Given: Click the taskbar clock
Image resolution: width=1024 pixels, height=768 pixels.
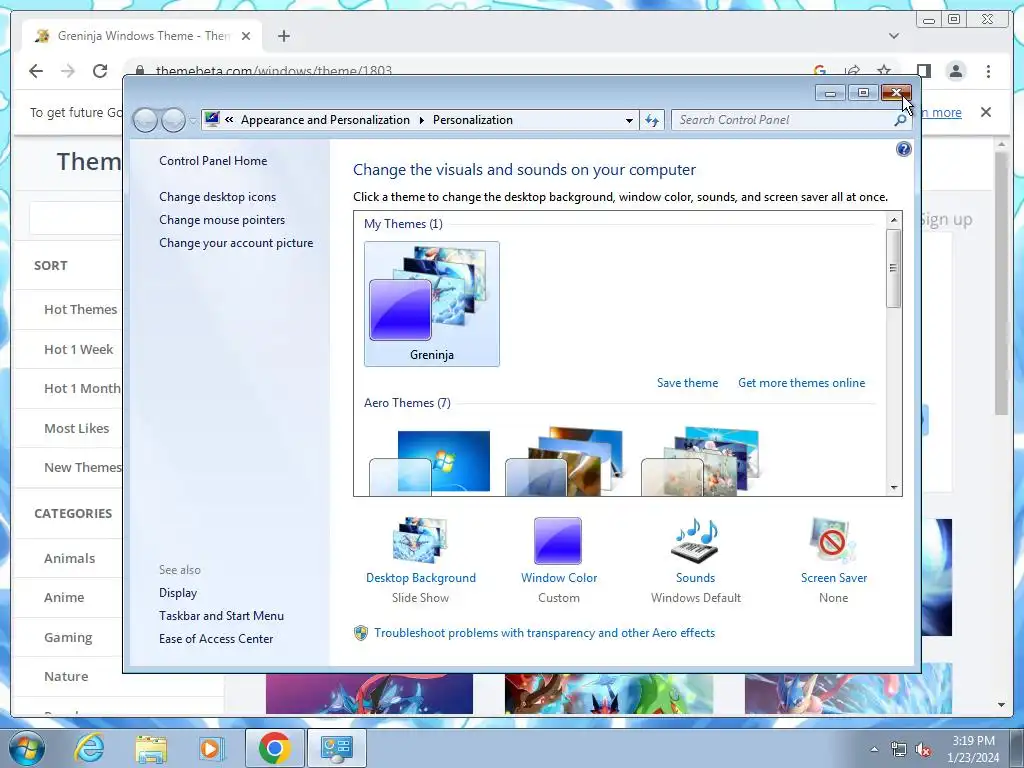Looking at the screenshot, I should (x=973, y=749).
